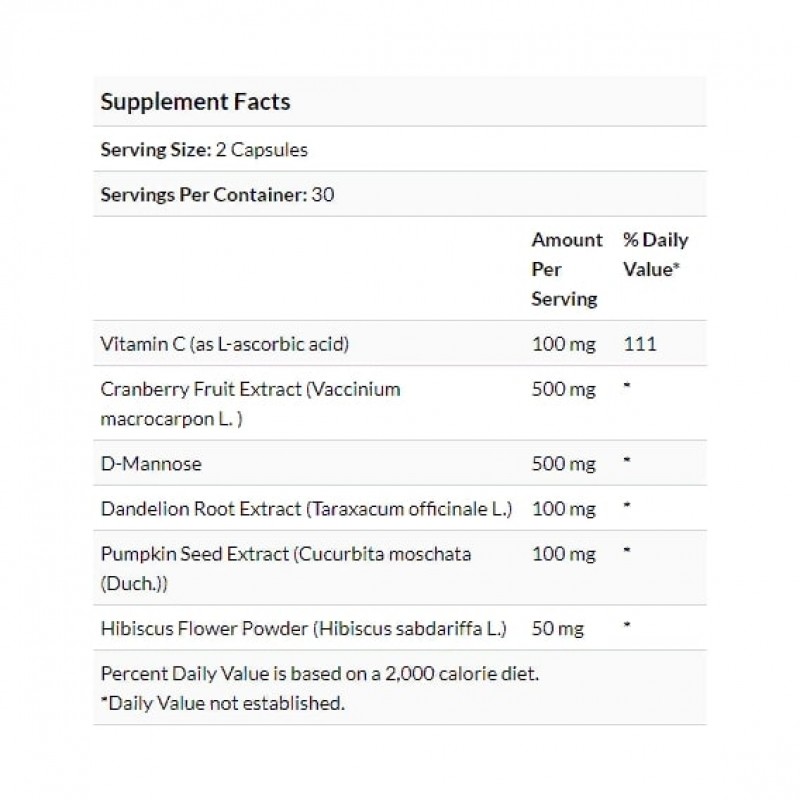
Task: Select the Vitamin C ingredient name
Action: tap(225, 344)
